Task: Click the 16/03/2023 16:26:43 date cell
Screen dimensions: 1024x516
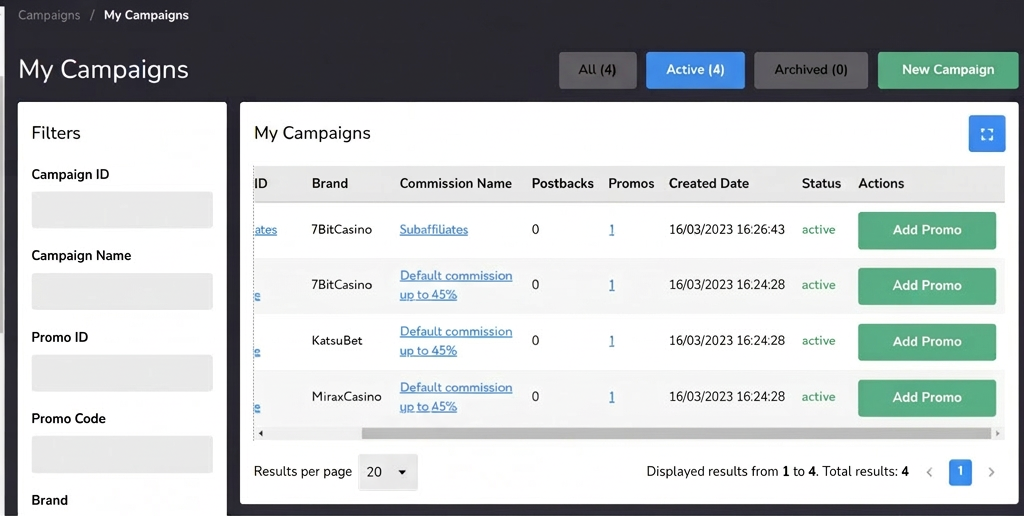Action: click(727, 229)
